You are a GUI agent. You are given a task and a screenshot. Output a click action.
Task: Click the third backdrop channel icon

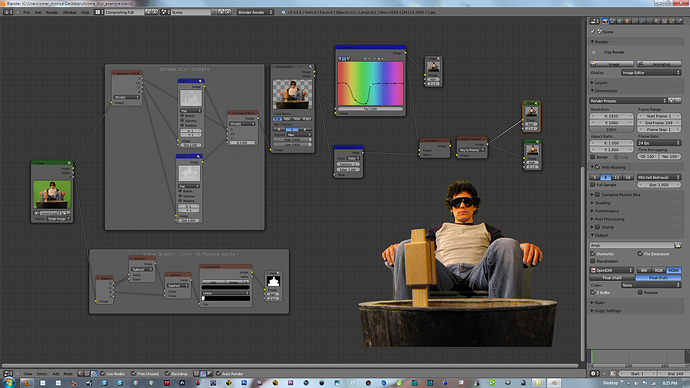tap(209, 373)
